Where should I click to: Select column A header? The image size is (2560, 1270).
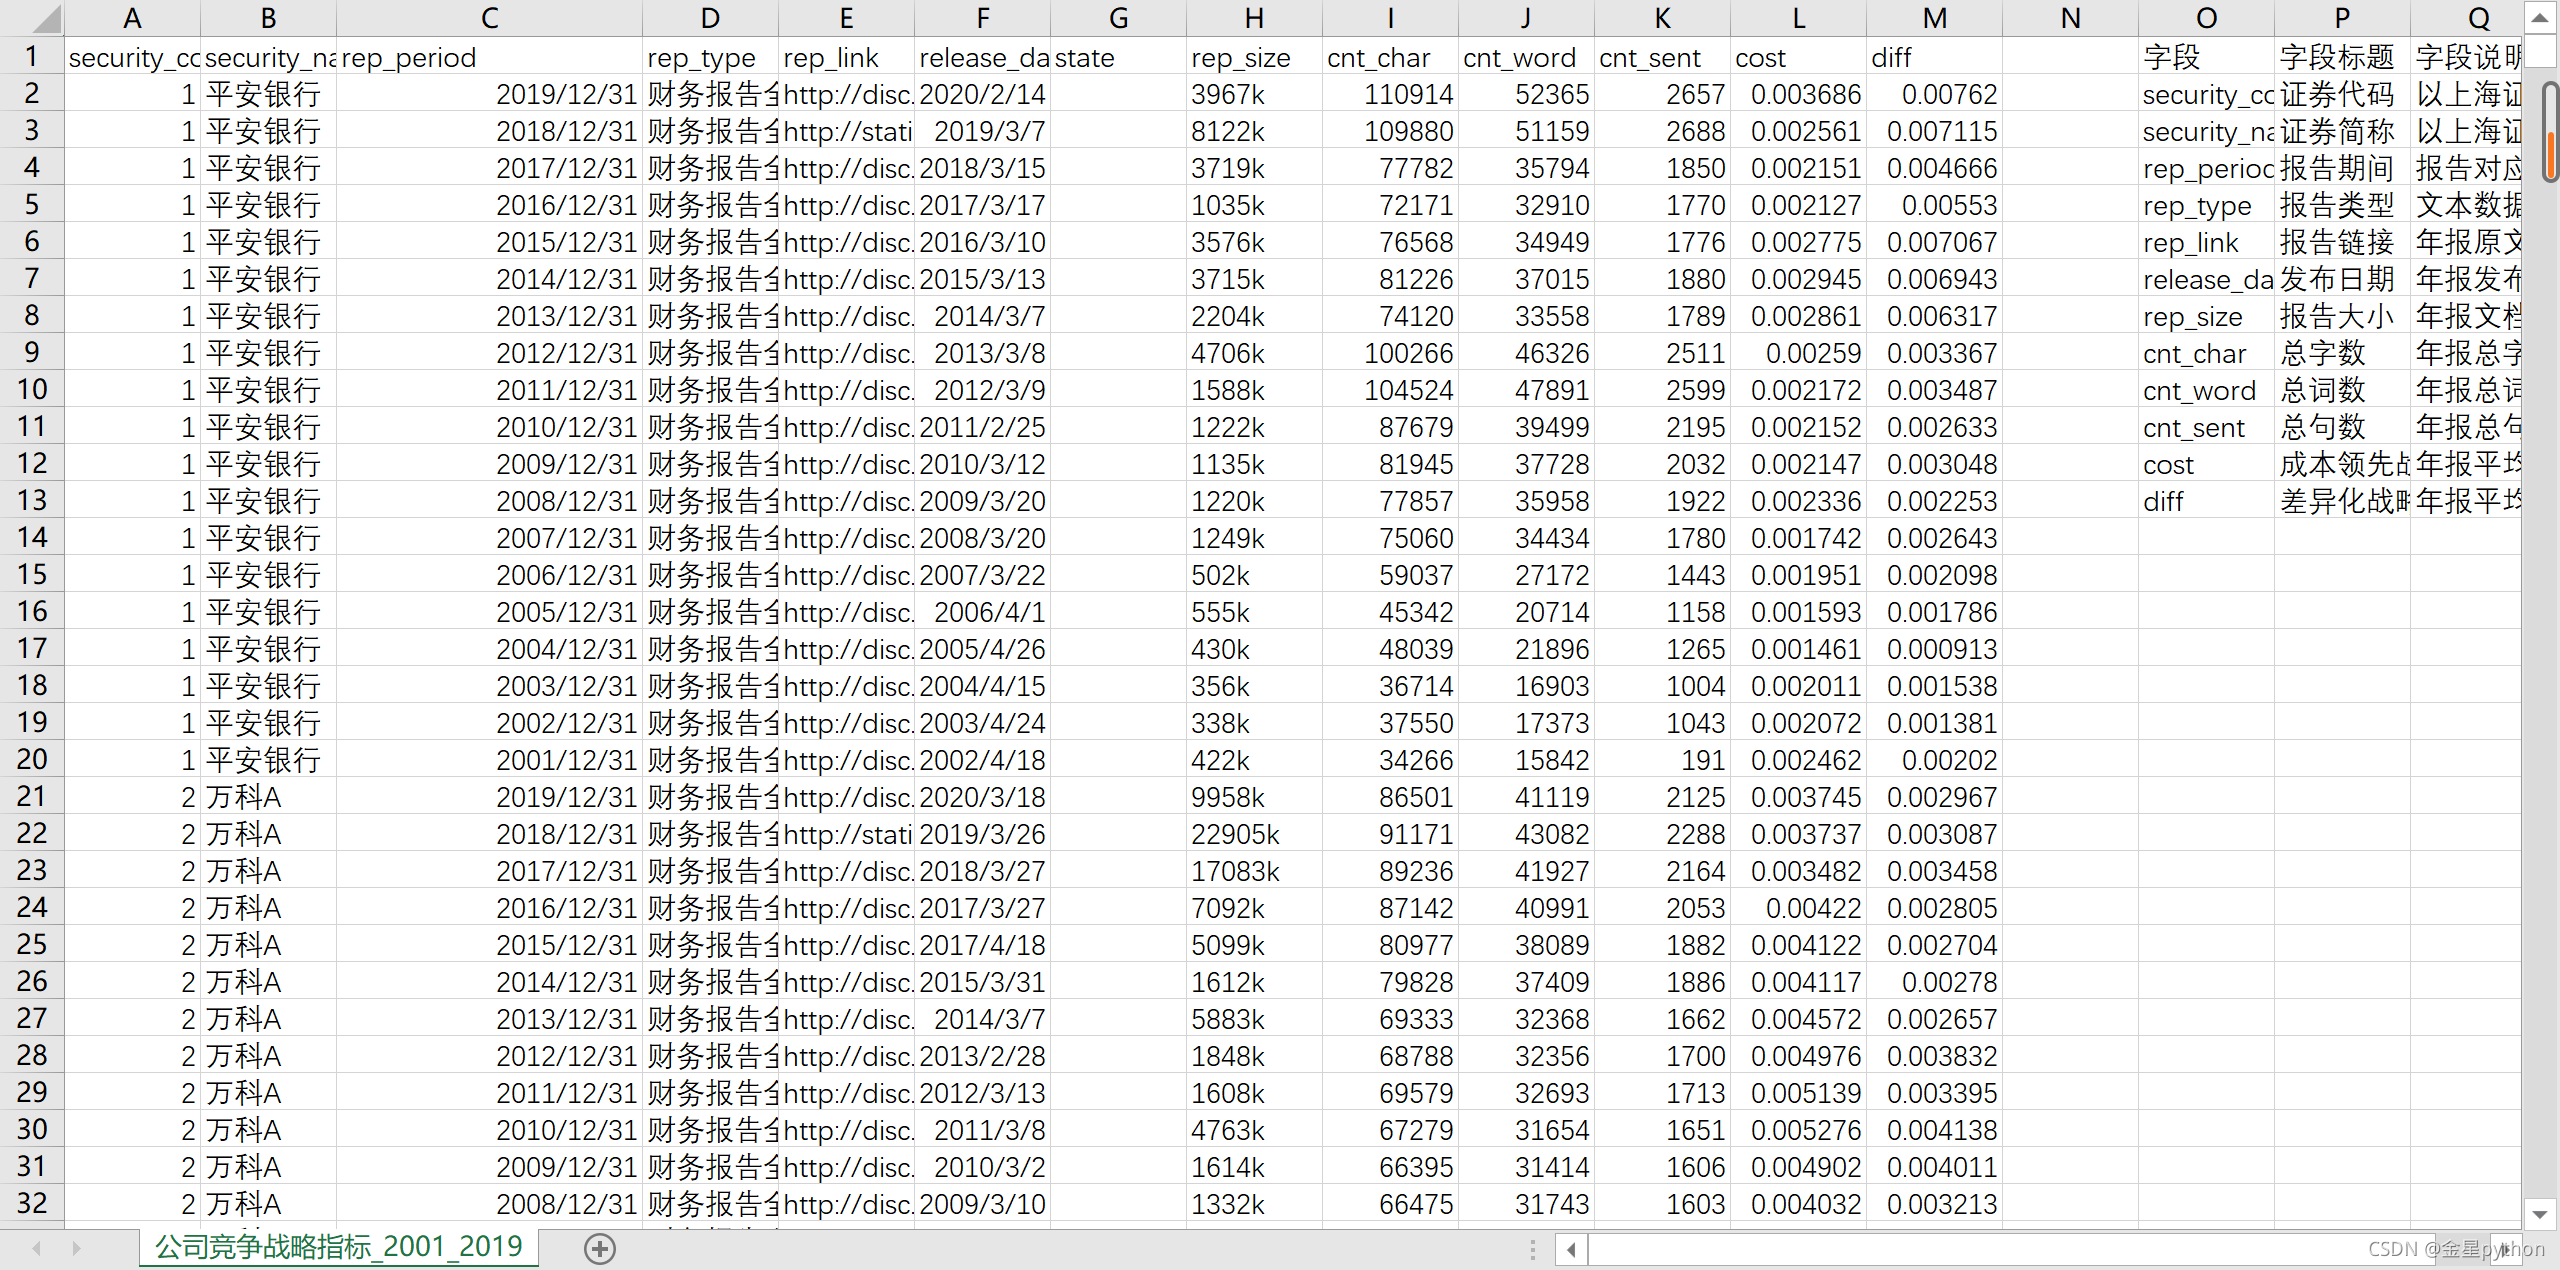132,18
